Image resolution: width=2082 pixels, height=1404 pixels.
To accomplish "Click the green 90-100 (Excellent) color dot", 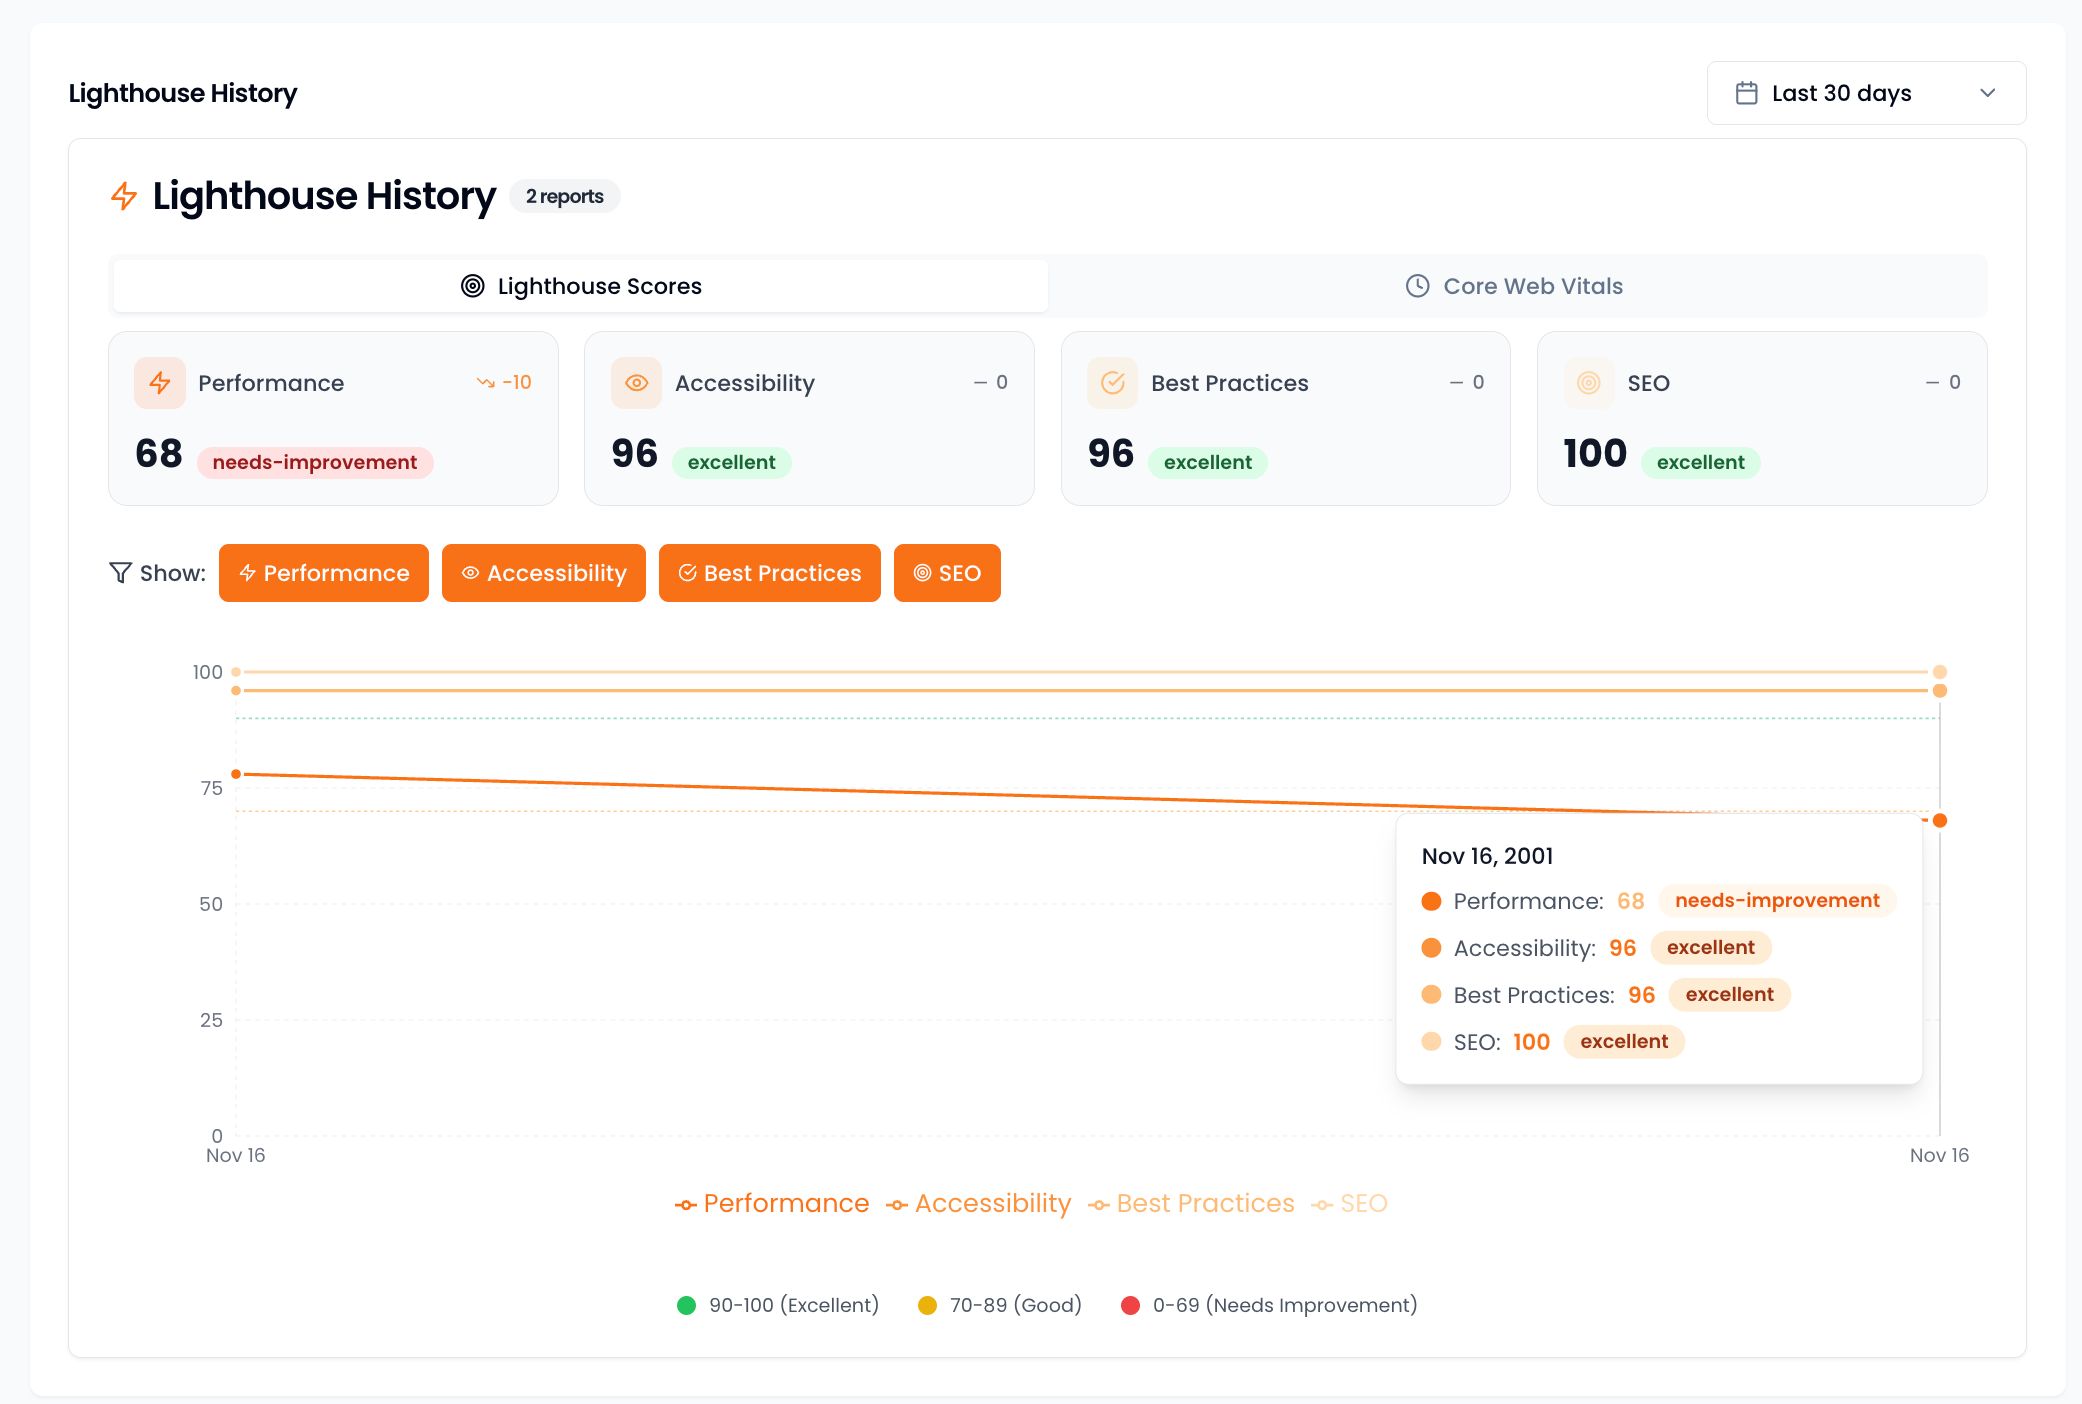I will [x=686, y=1305].
